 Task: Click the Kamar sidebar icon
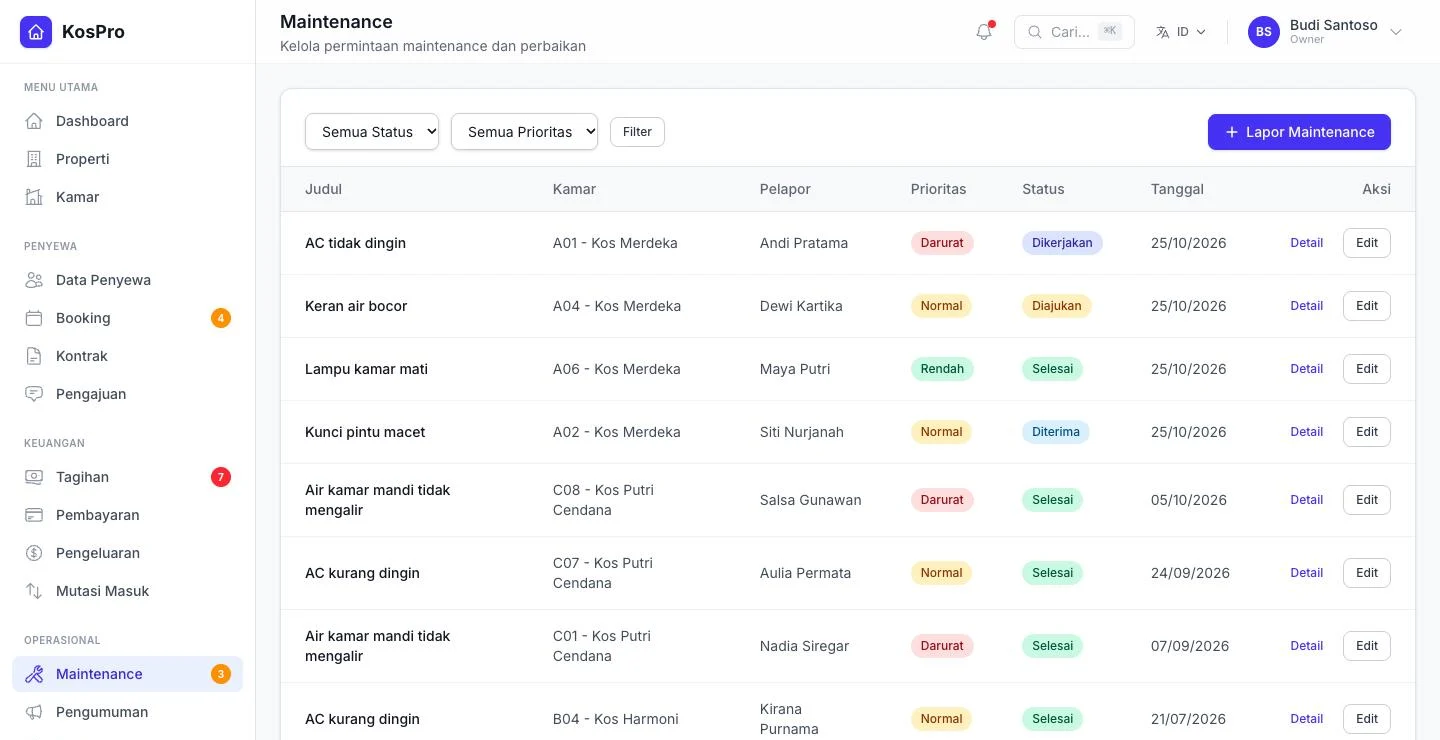pos(34,197)
